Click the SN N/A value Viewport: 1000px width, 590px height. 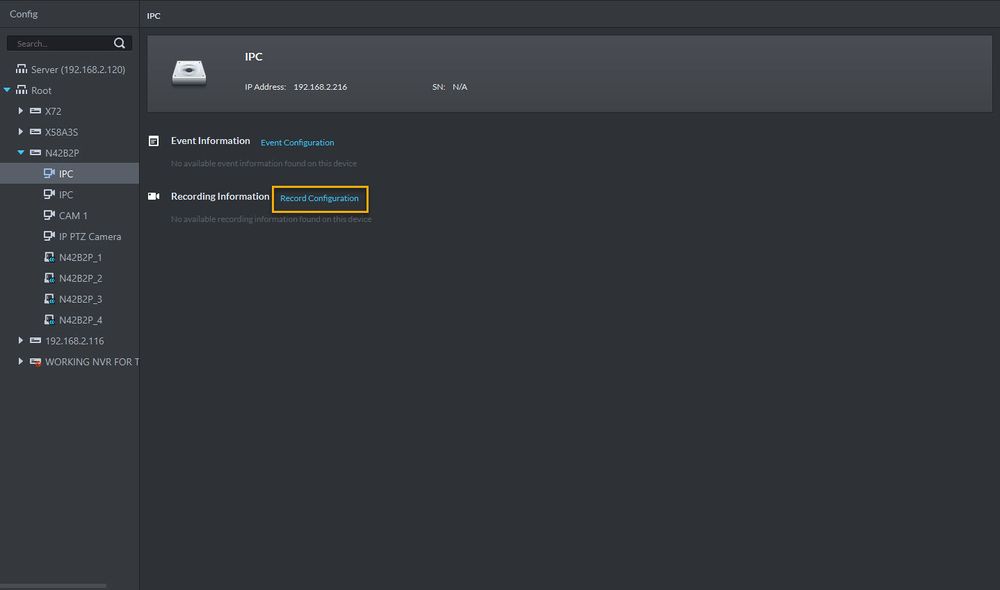(x=460, y=87)
